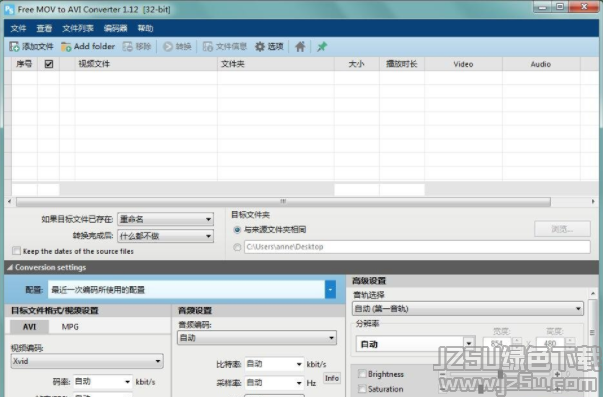603x397 pixels.
Task: Click the up arrow of the 高级设置 scrollbar
Action: tap(593, 294)
